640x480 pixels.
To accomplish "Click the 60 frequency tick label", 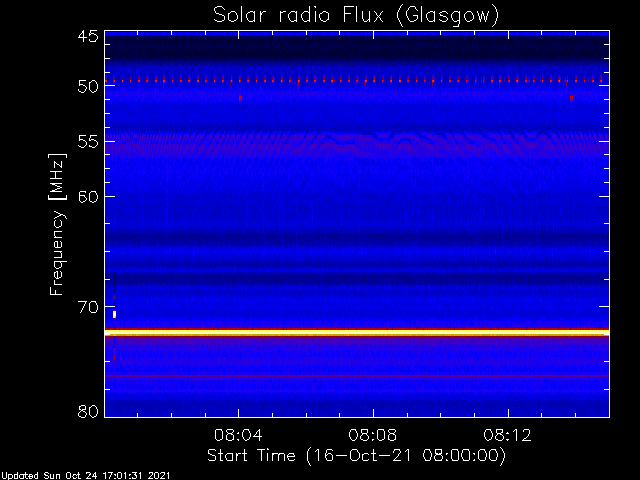I will coord(88,197).
